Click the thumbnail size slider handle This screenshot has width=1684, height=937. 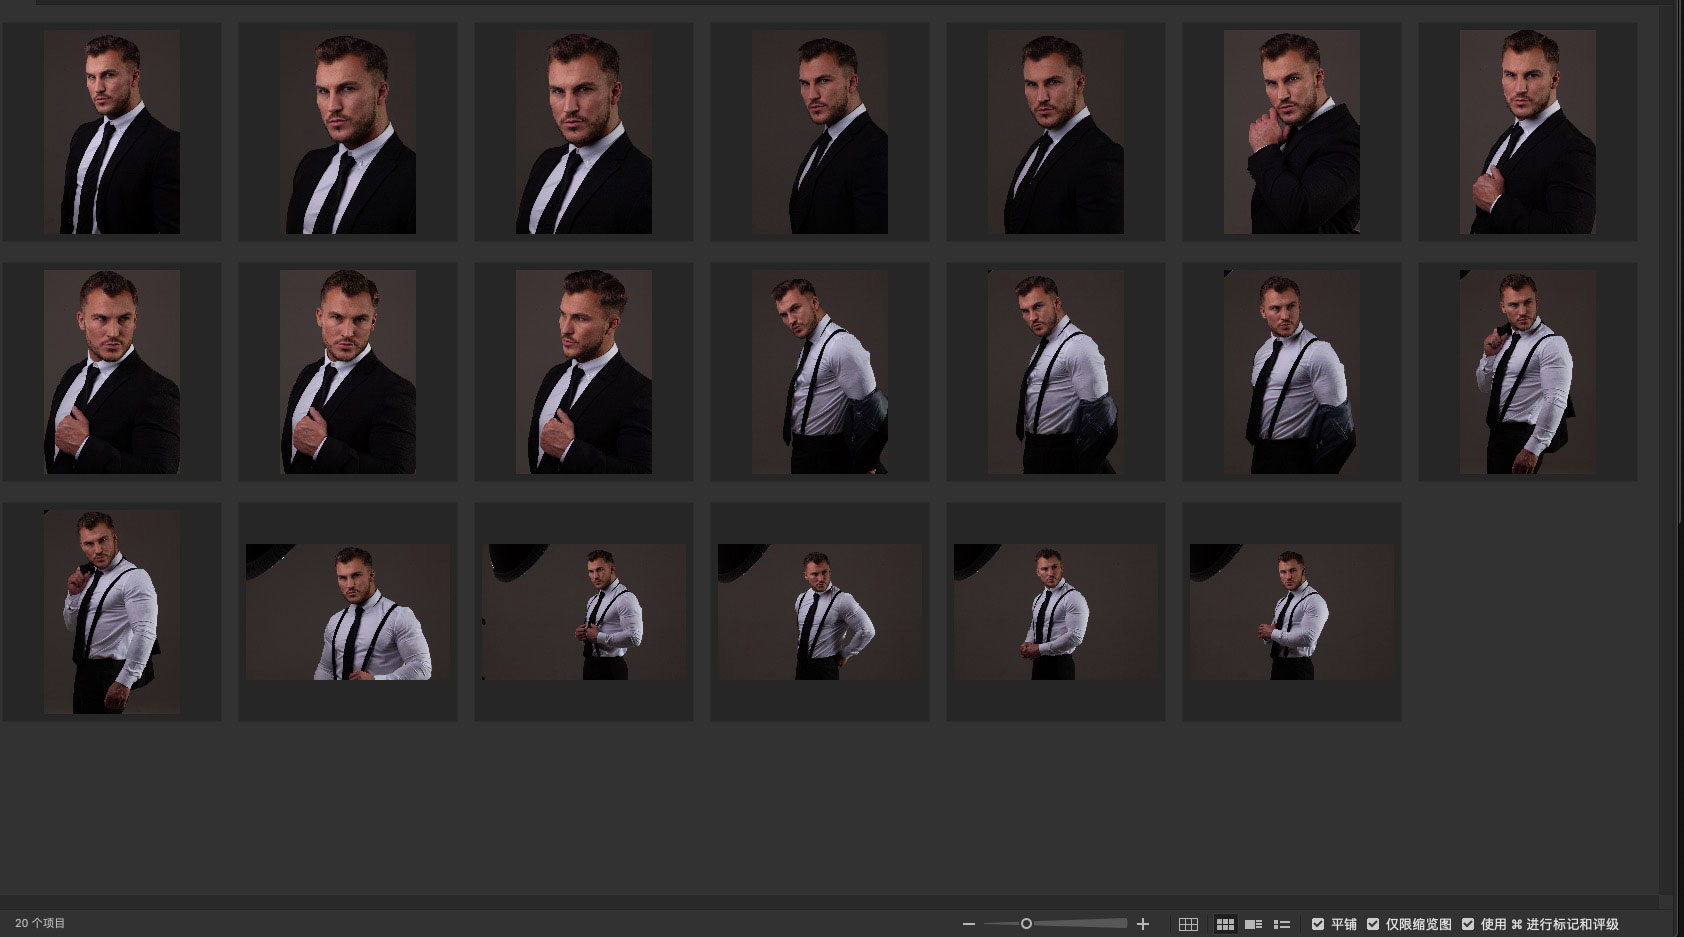(1026, 924)
